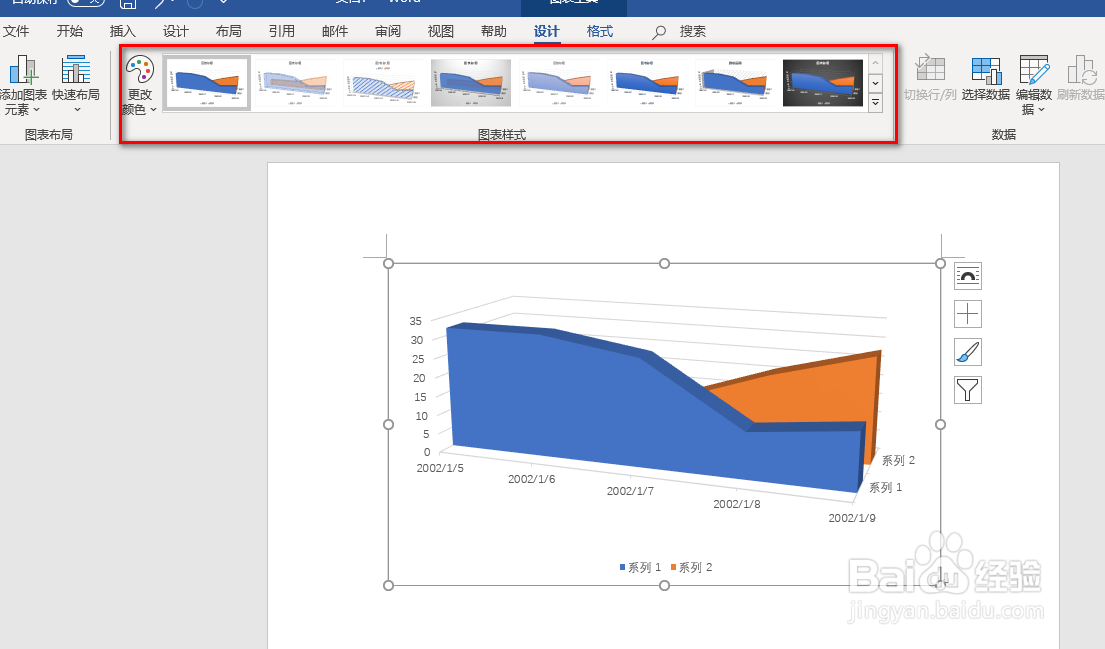
Task: Click the Chart Filters funnel button
Action: coord(968,390)
